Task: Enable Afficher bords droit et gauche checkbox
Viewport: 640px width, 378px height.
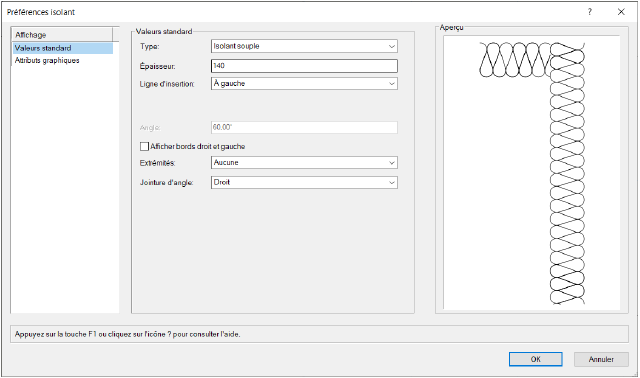Action: tap(144, 146)
